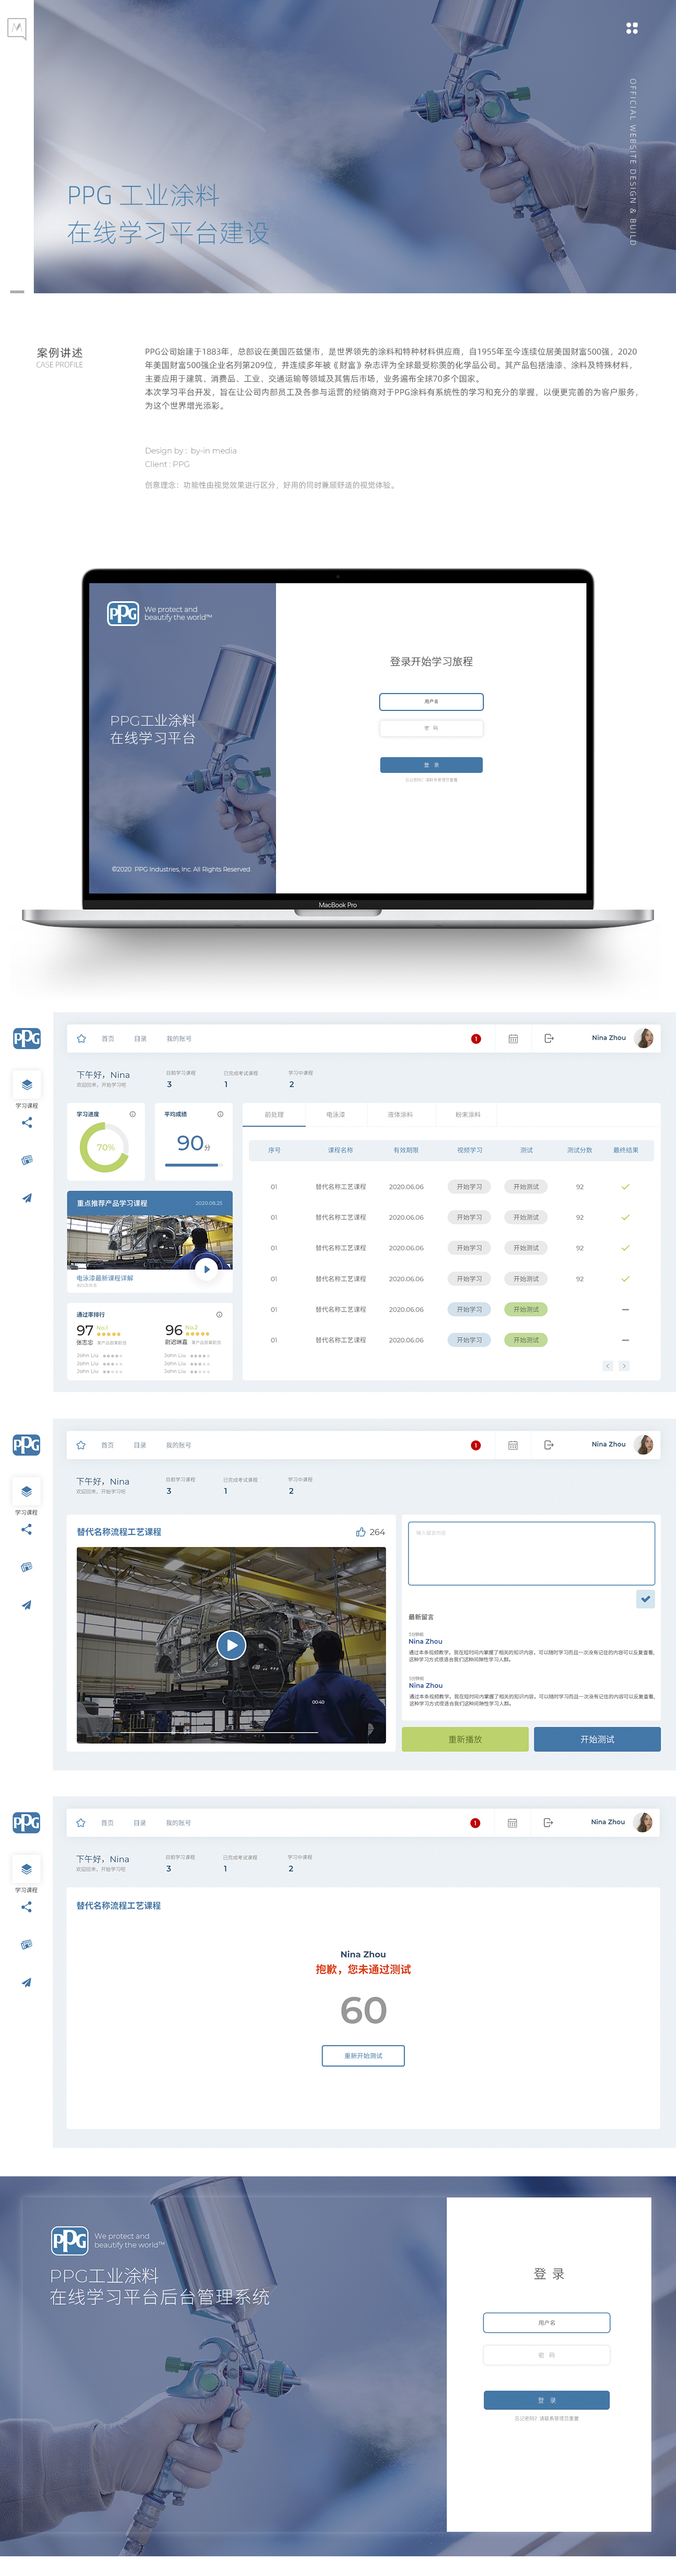This screenshot has width=676, height=2576.
Task: Open the calendar icon on the failed-test page
Action: (x=512, y=1822)
